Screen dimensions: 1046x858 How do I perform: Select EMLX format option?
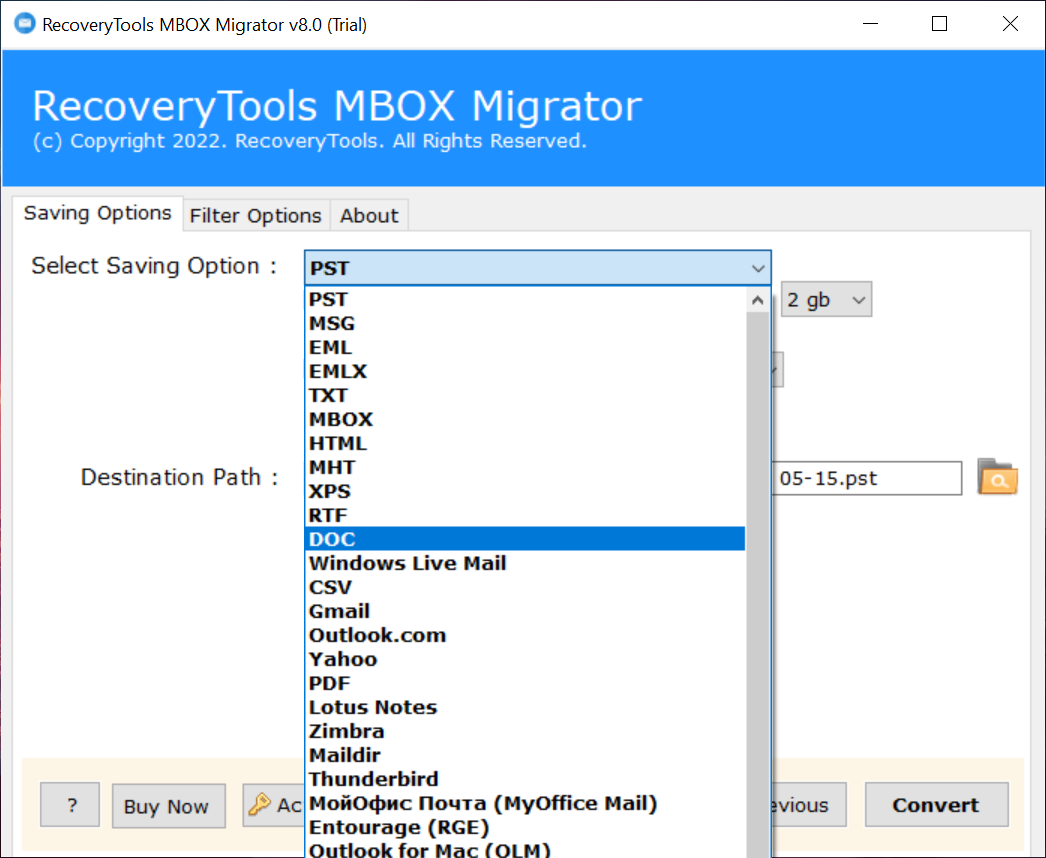[525, 372]
